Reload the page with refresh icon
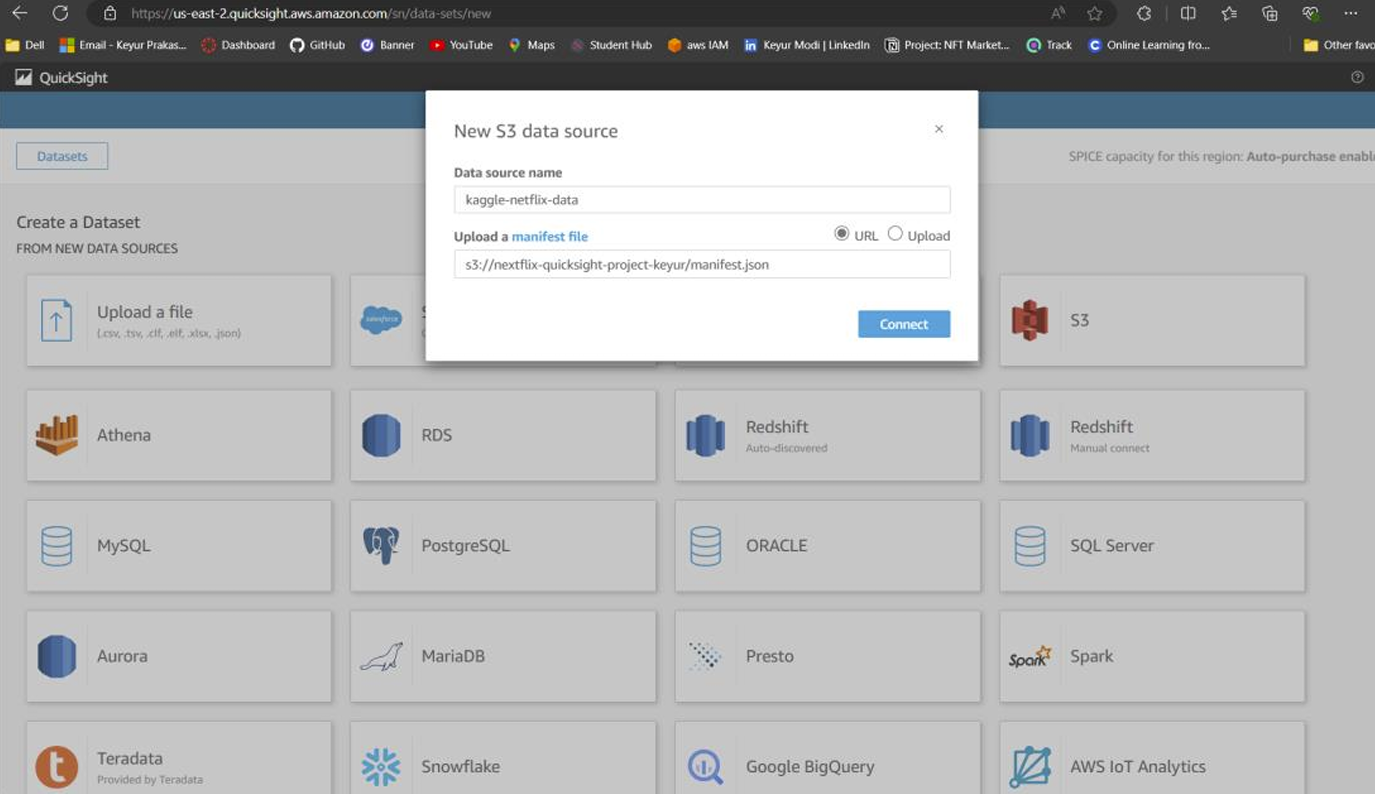This screenshot has height=794, width=1375. pyautogui.click(x=60, y=14)
